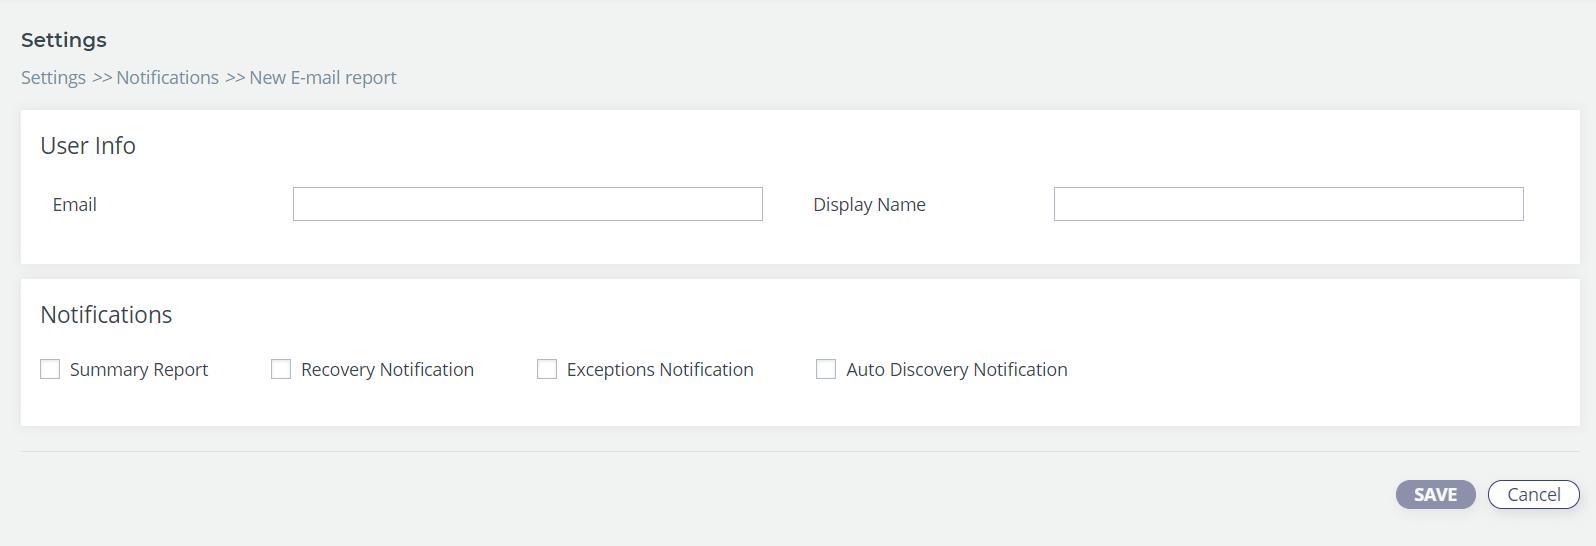Viewport: 1596px width, 546px height.
Task: Focus the Display Name text box
Action: [x=1289, y=204]
